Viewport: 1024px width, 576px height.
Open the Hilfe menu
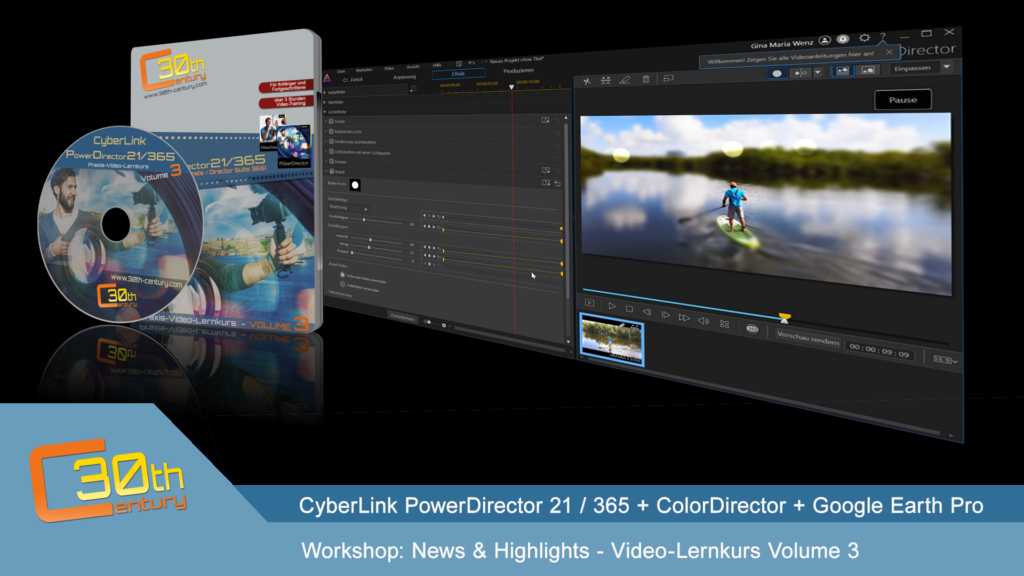[x=437, y=65]
